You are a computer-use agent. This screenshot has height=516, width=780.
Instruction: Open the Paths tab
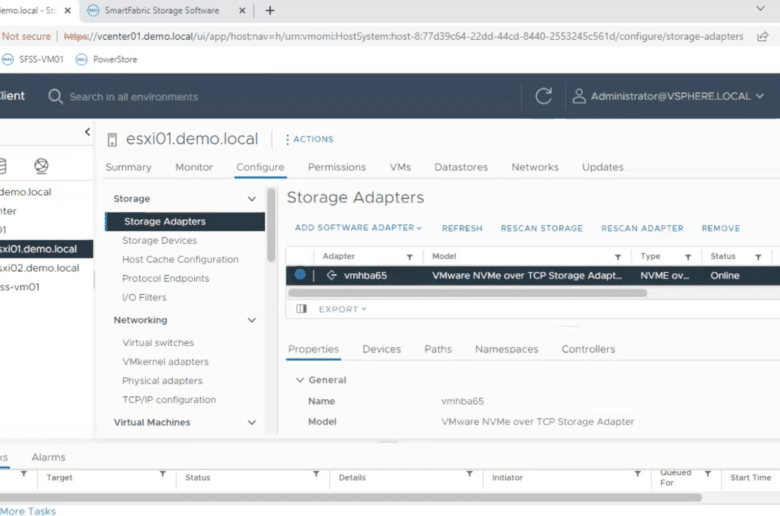438,349
